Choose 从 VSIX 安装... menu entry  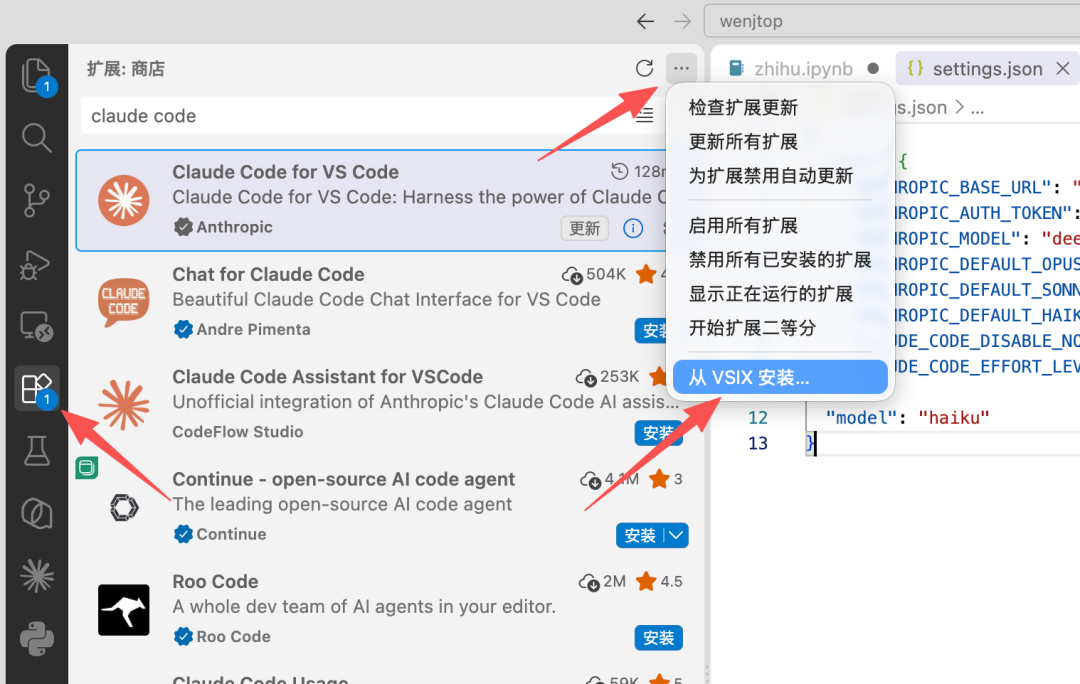click(780, 377)
